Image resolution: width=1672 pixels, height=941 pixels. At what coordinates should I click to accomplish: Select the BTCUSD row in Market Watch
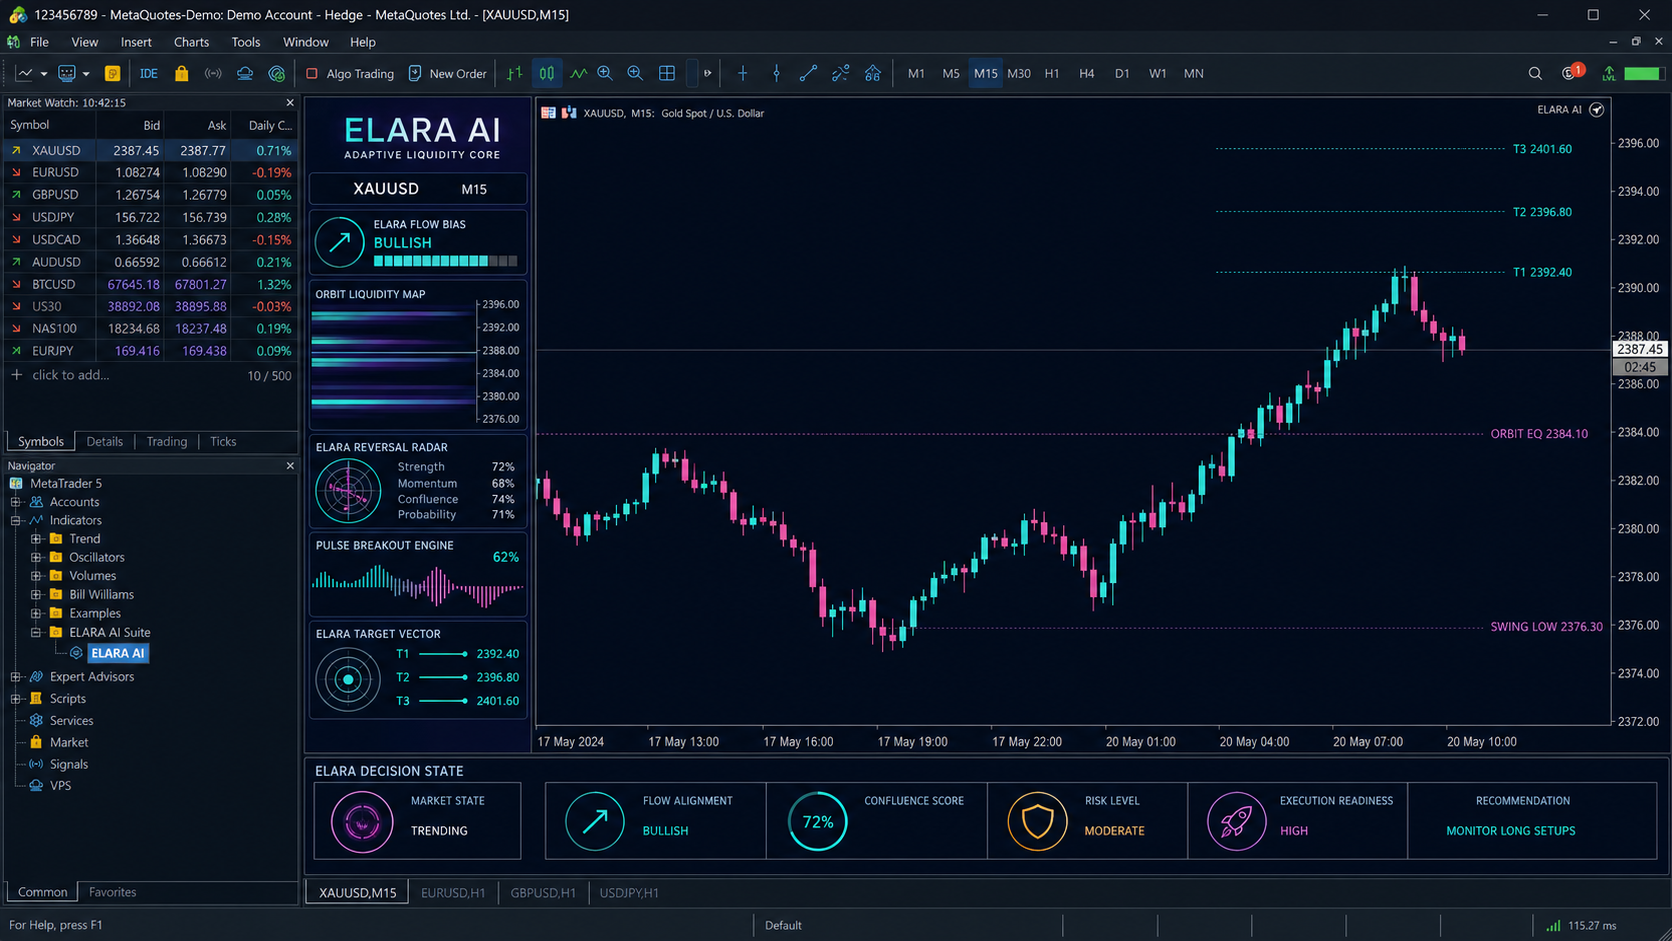pyautogui.click(x=150, y=284)
